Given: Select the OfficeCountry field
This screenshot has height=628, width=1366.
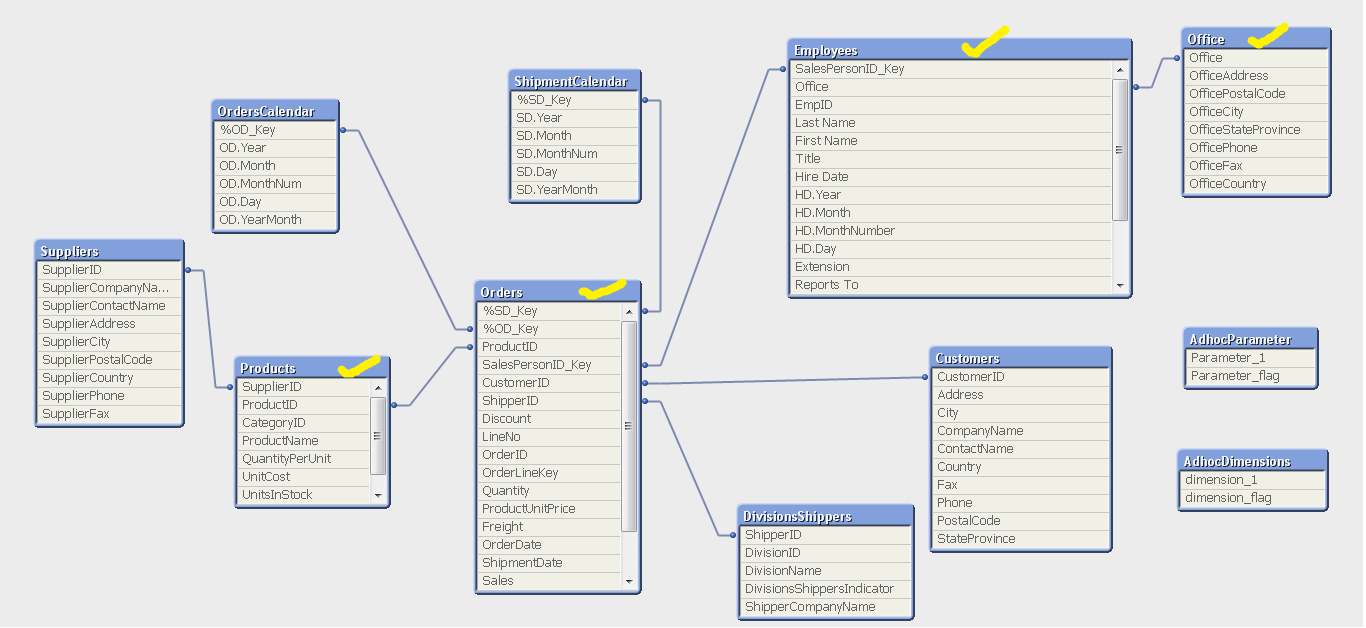Looking at the screenshot, I should 1257,183.
